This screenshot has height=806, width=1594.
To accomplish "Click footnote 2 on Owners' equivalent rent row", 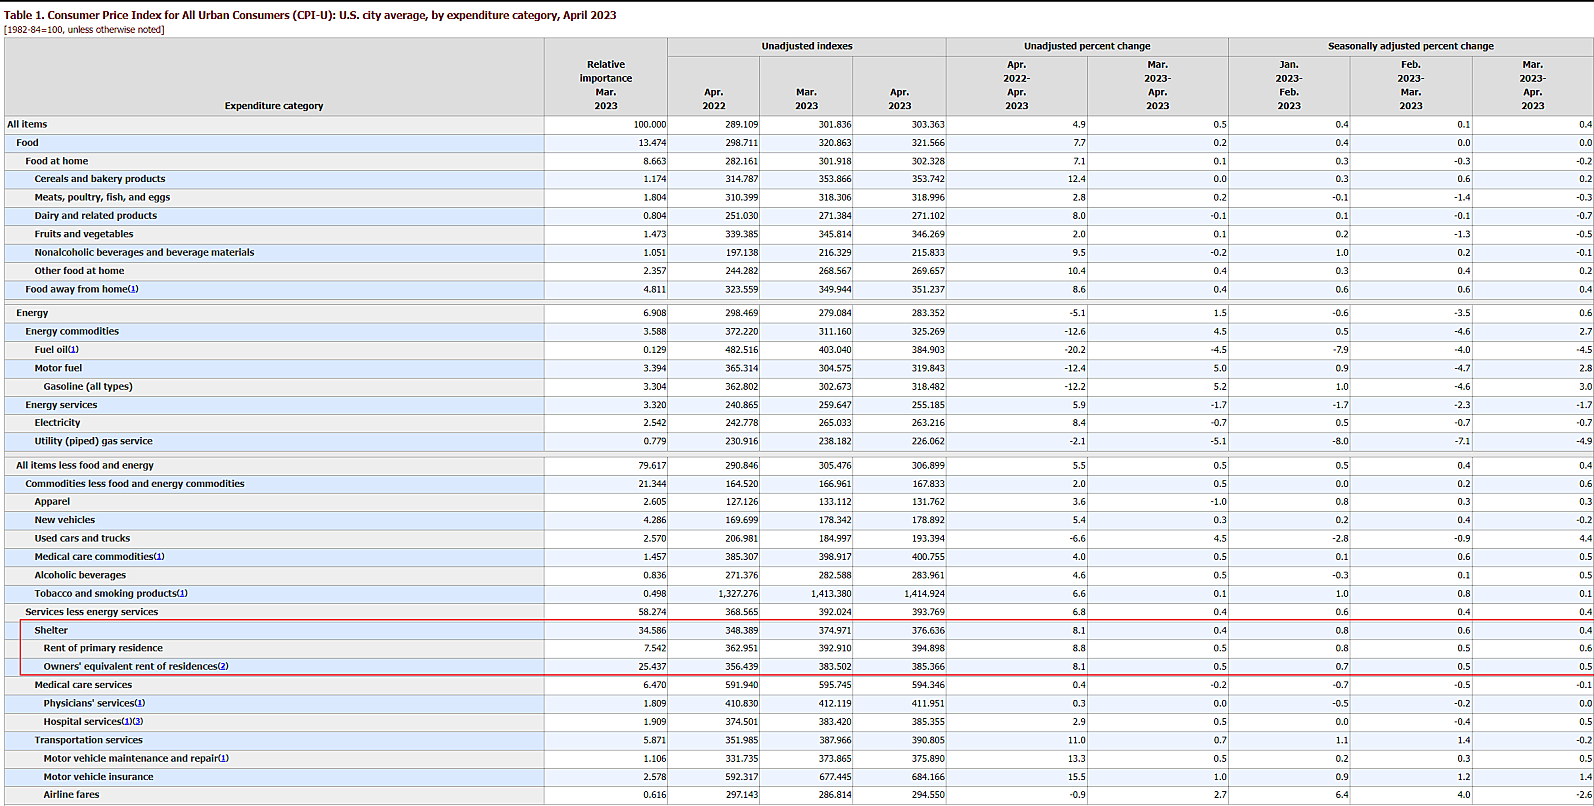I will [x=223, y=667].
